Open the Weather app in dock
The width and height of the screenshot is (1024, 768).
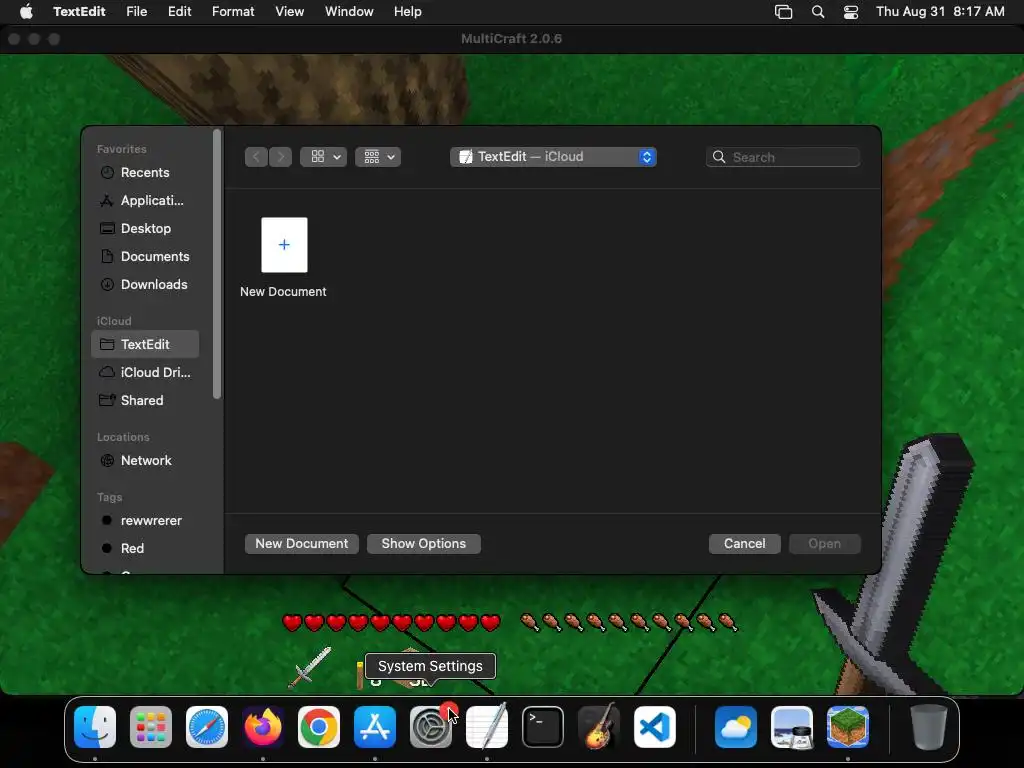pos(736,727)
